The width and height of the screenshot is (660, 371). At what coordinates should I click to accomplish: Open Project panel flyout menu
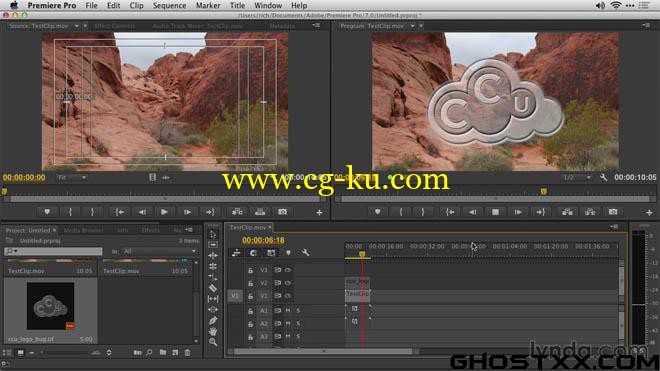point(189,230)
